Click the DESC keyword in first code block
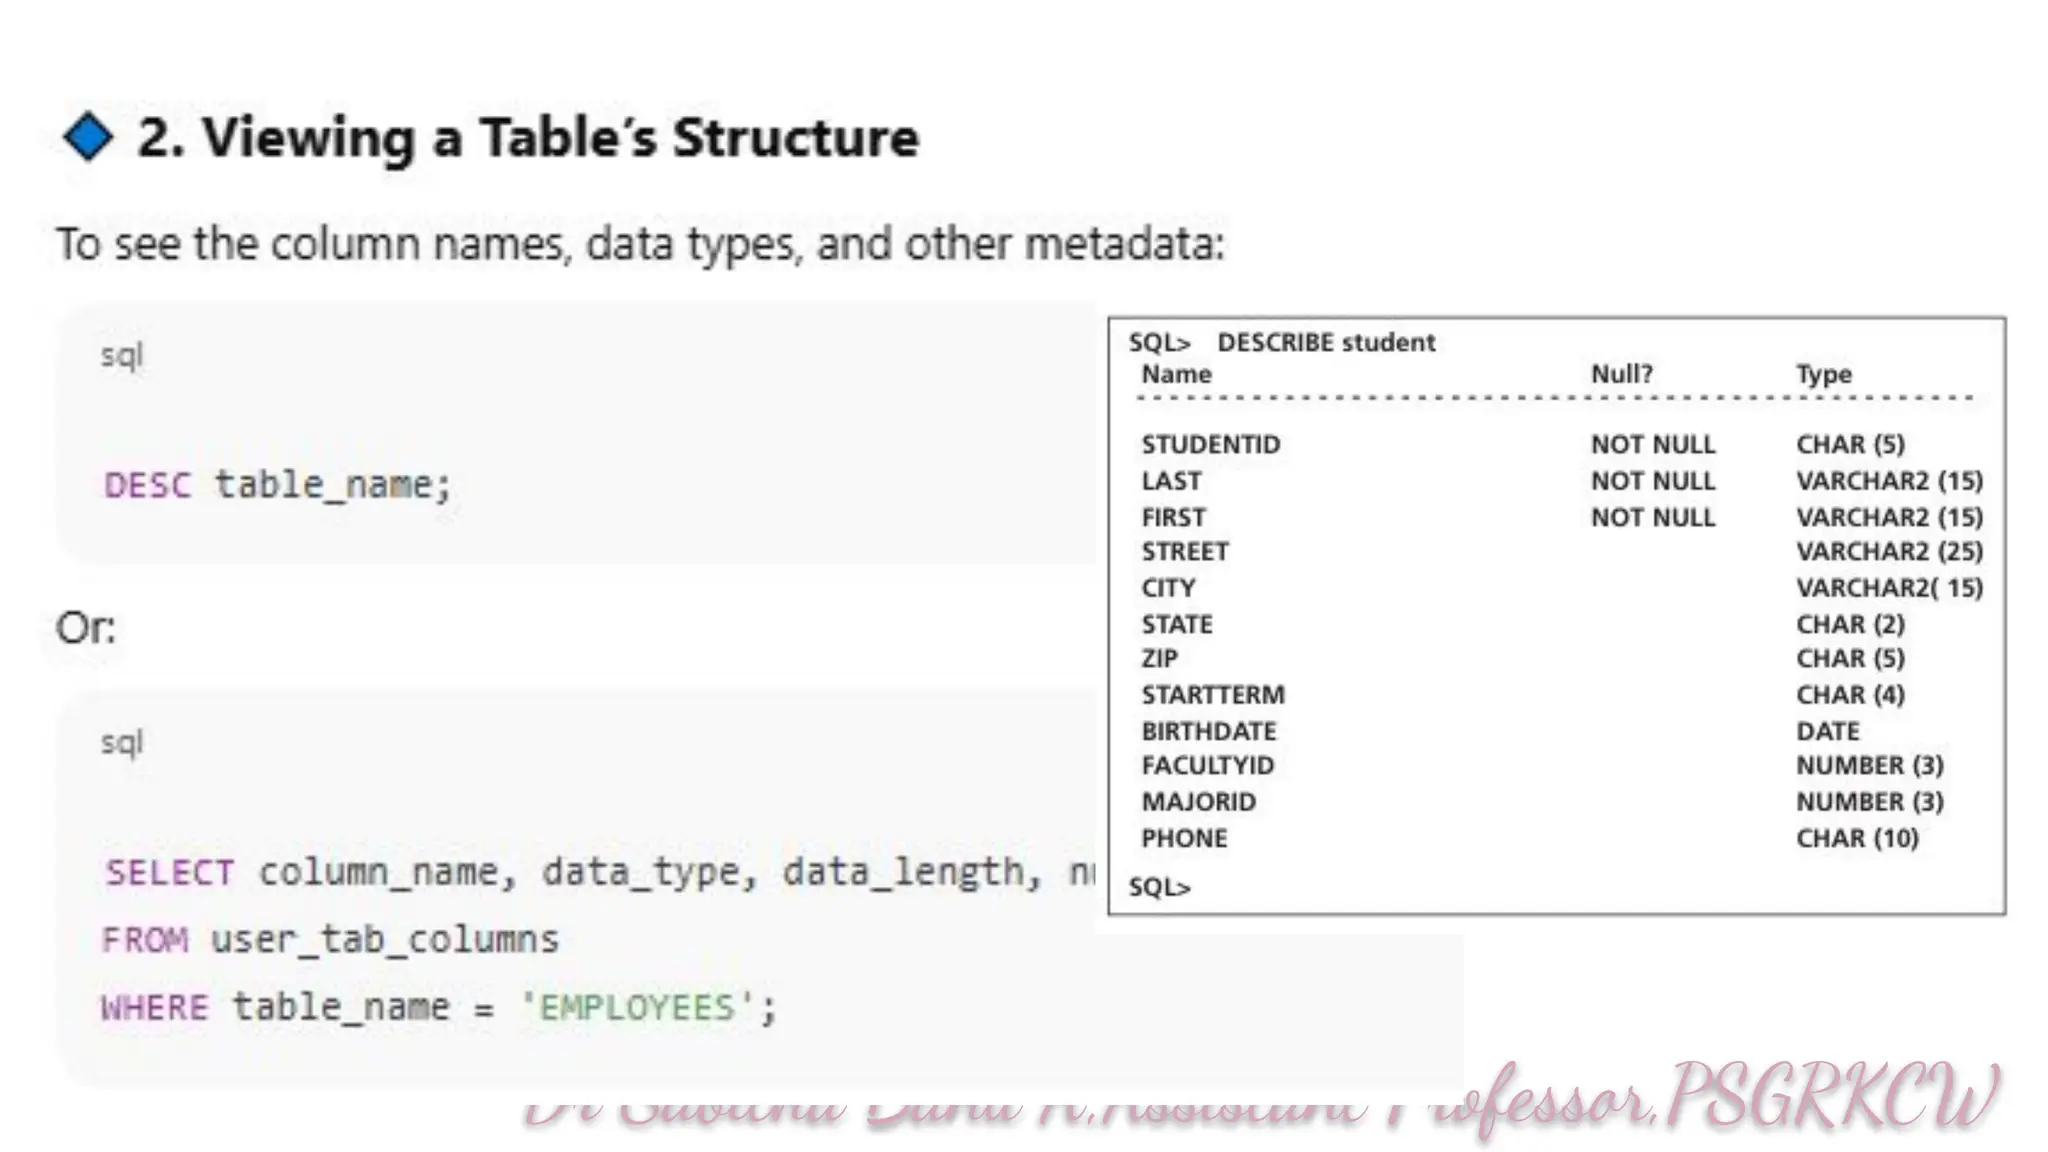 click(x=147, y=486)
